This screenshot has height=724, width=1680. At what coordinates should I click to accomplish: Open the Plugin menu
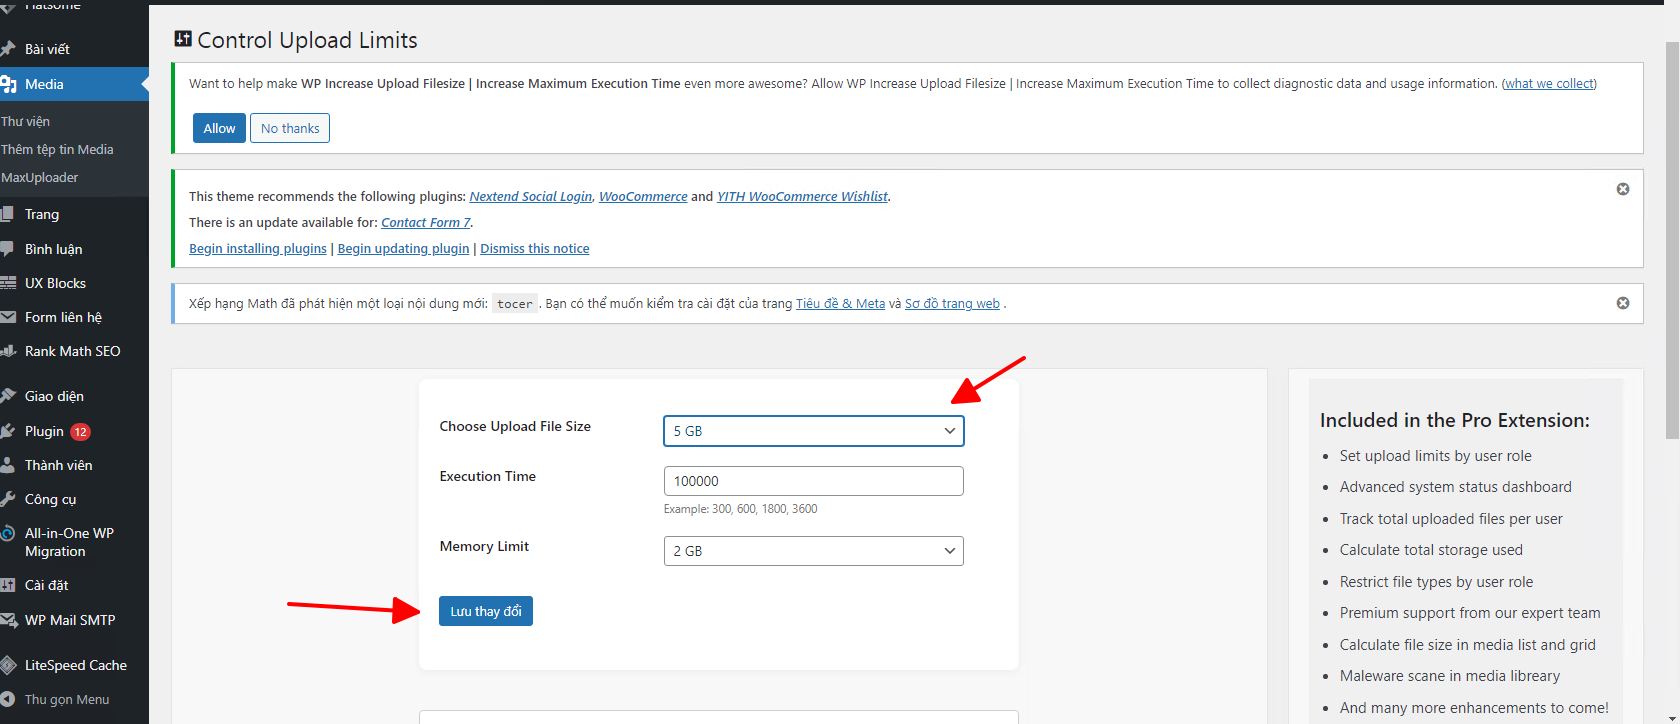coord(44,431)
